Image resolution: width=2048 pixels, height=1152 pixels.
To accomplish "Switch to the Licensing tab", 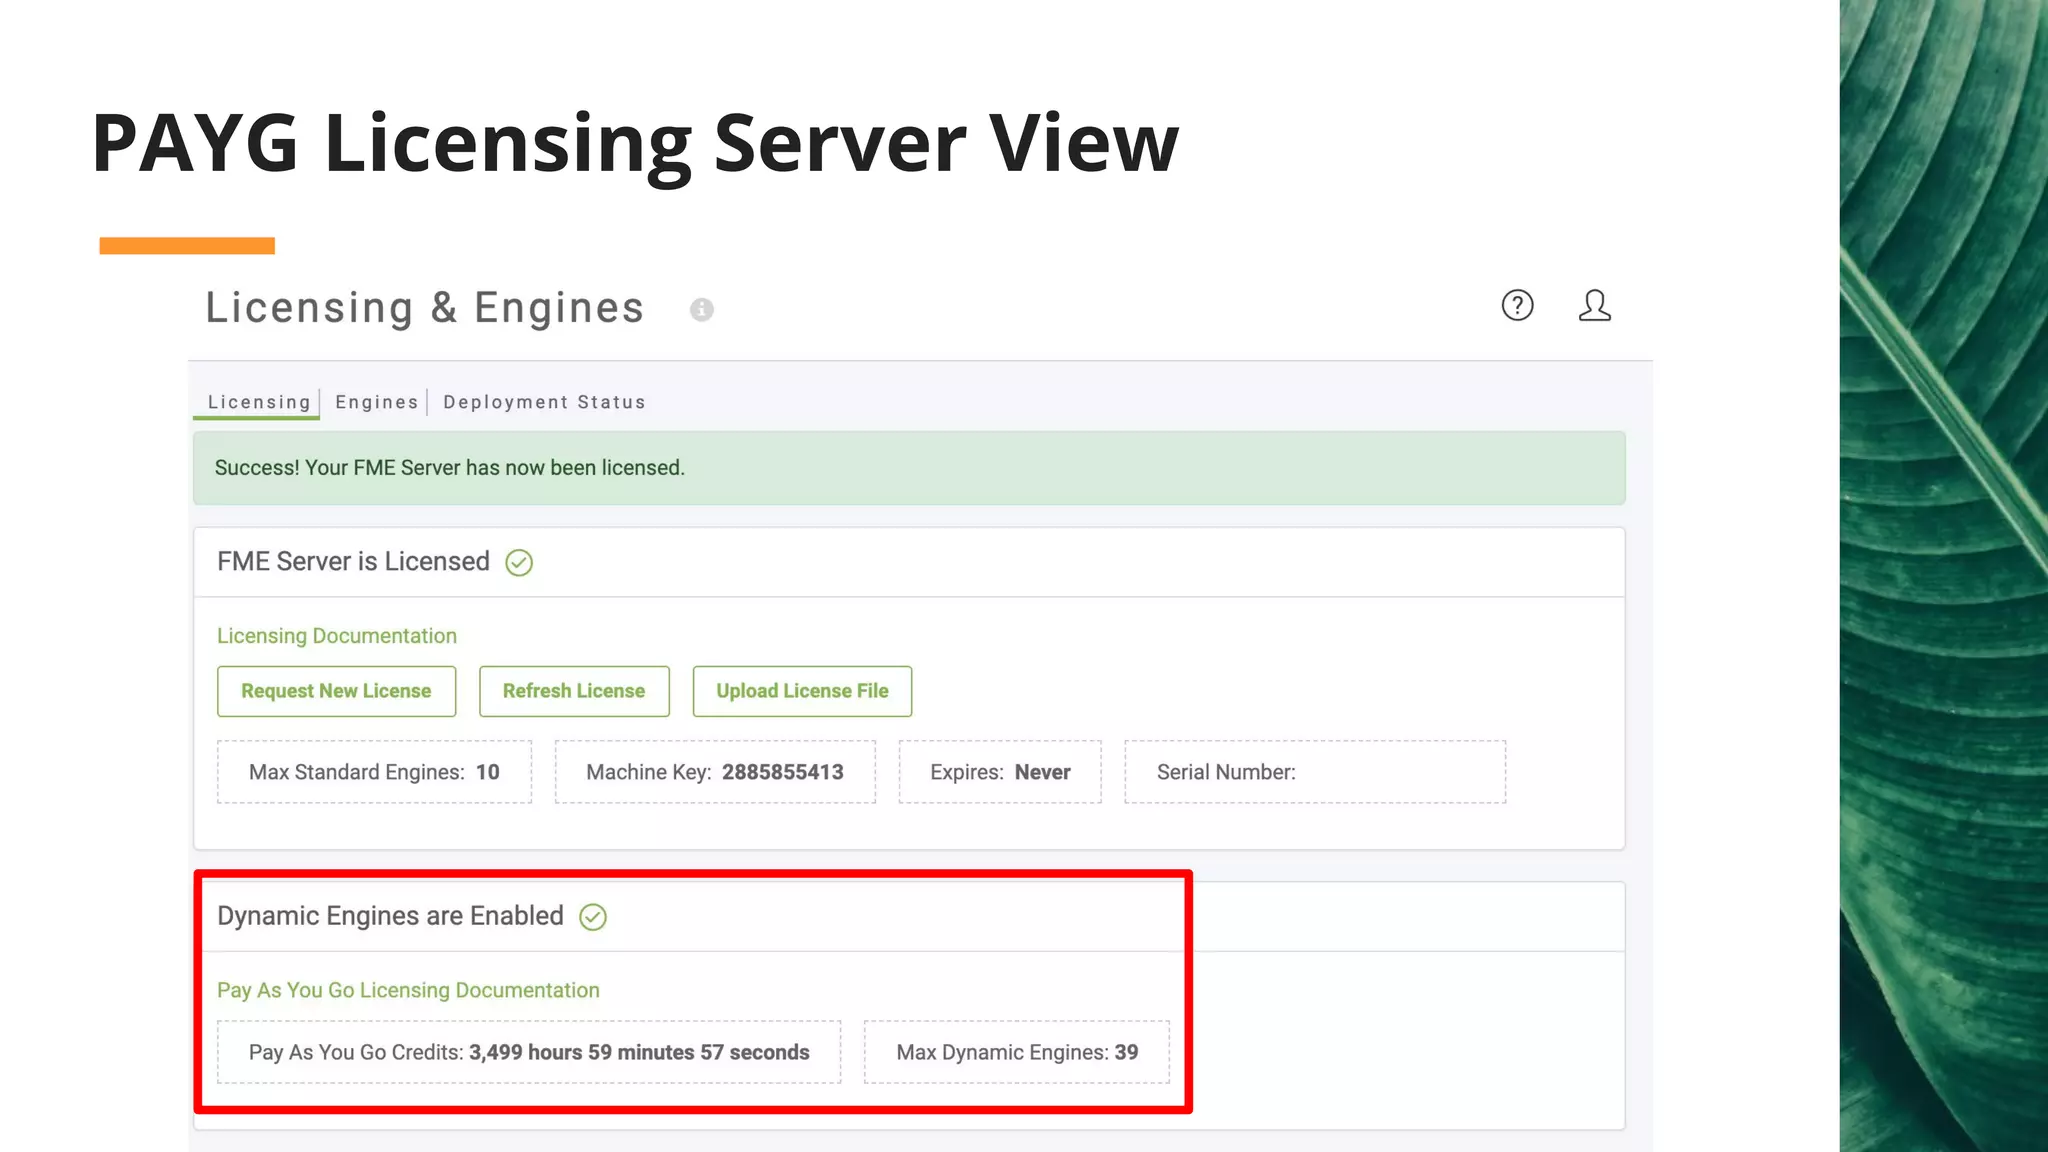I will (x=259, y=402).
